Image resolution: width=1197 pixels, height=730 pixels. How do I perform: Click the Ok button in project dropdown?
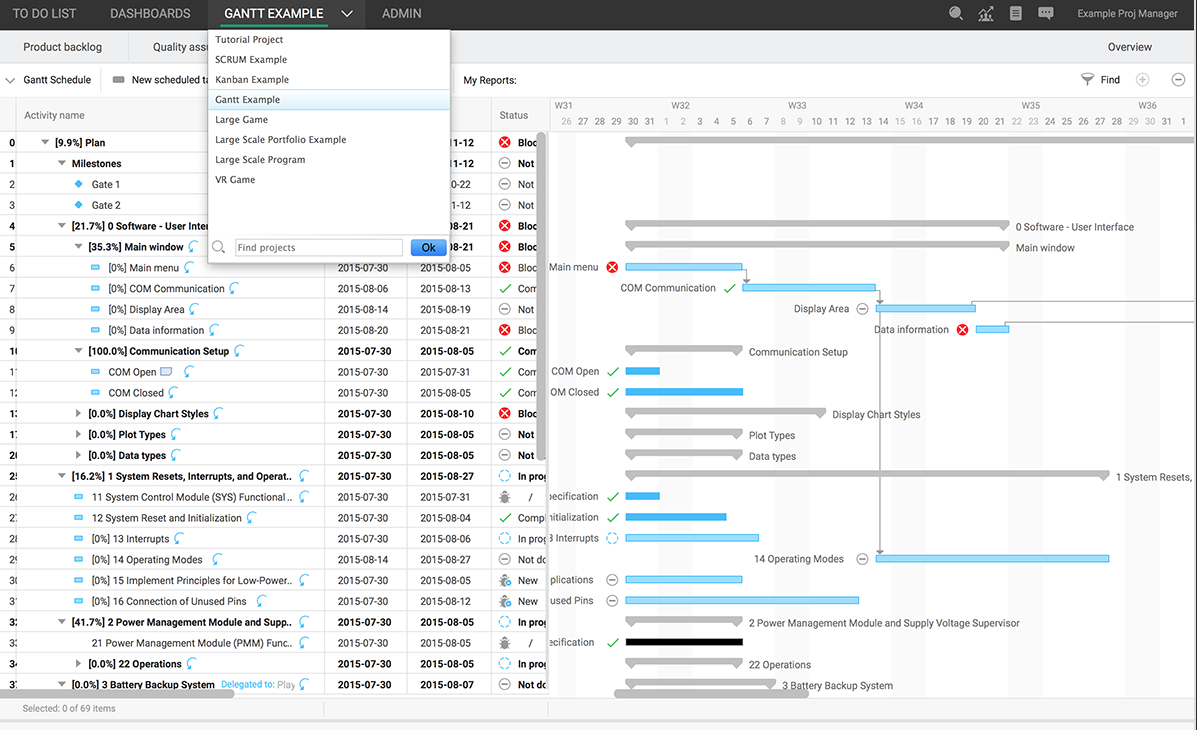pyautogui.click(x=428, y=247)
